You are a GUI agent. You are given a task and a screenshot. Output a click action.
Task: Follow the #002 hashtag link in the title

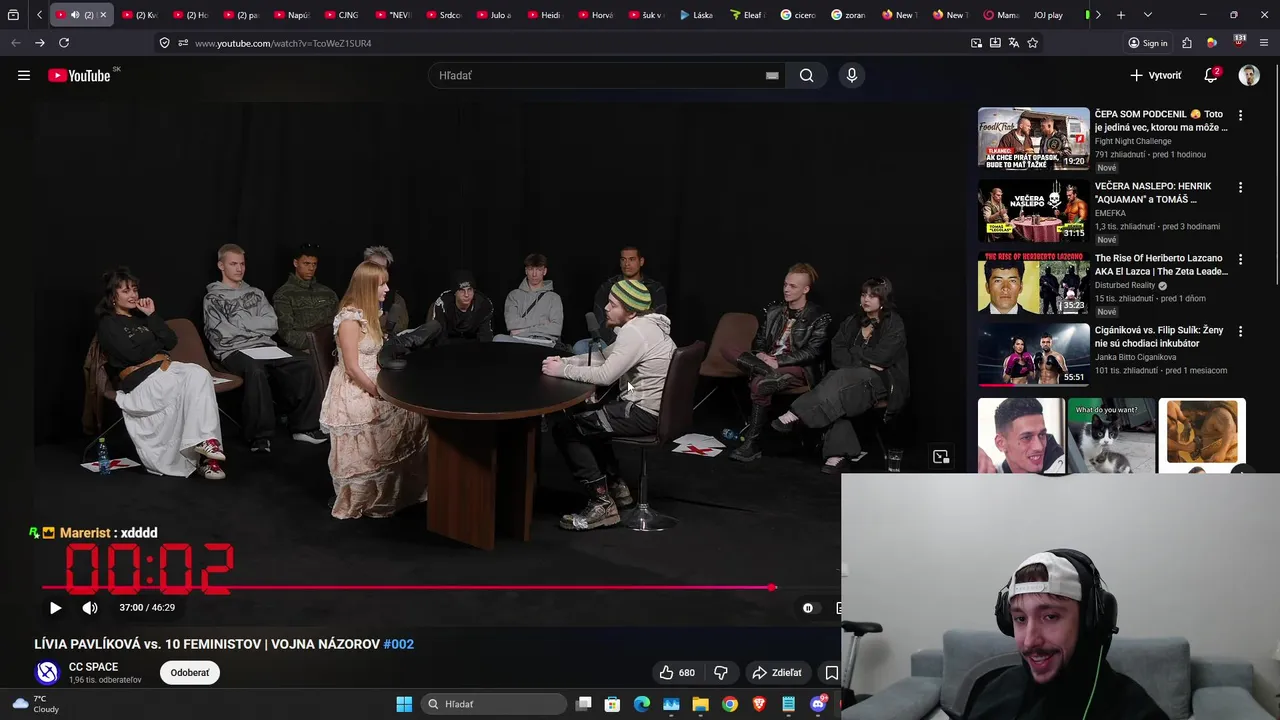tap(398, 644)
